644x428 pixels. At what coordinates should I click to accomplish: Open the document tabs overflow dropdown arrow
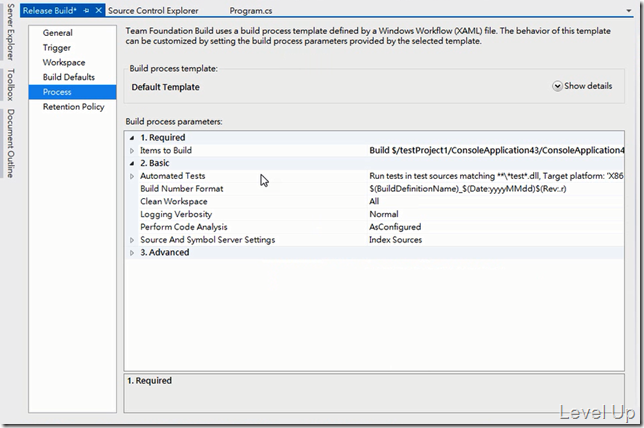point(629,11)
